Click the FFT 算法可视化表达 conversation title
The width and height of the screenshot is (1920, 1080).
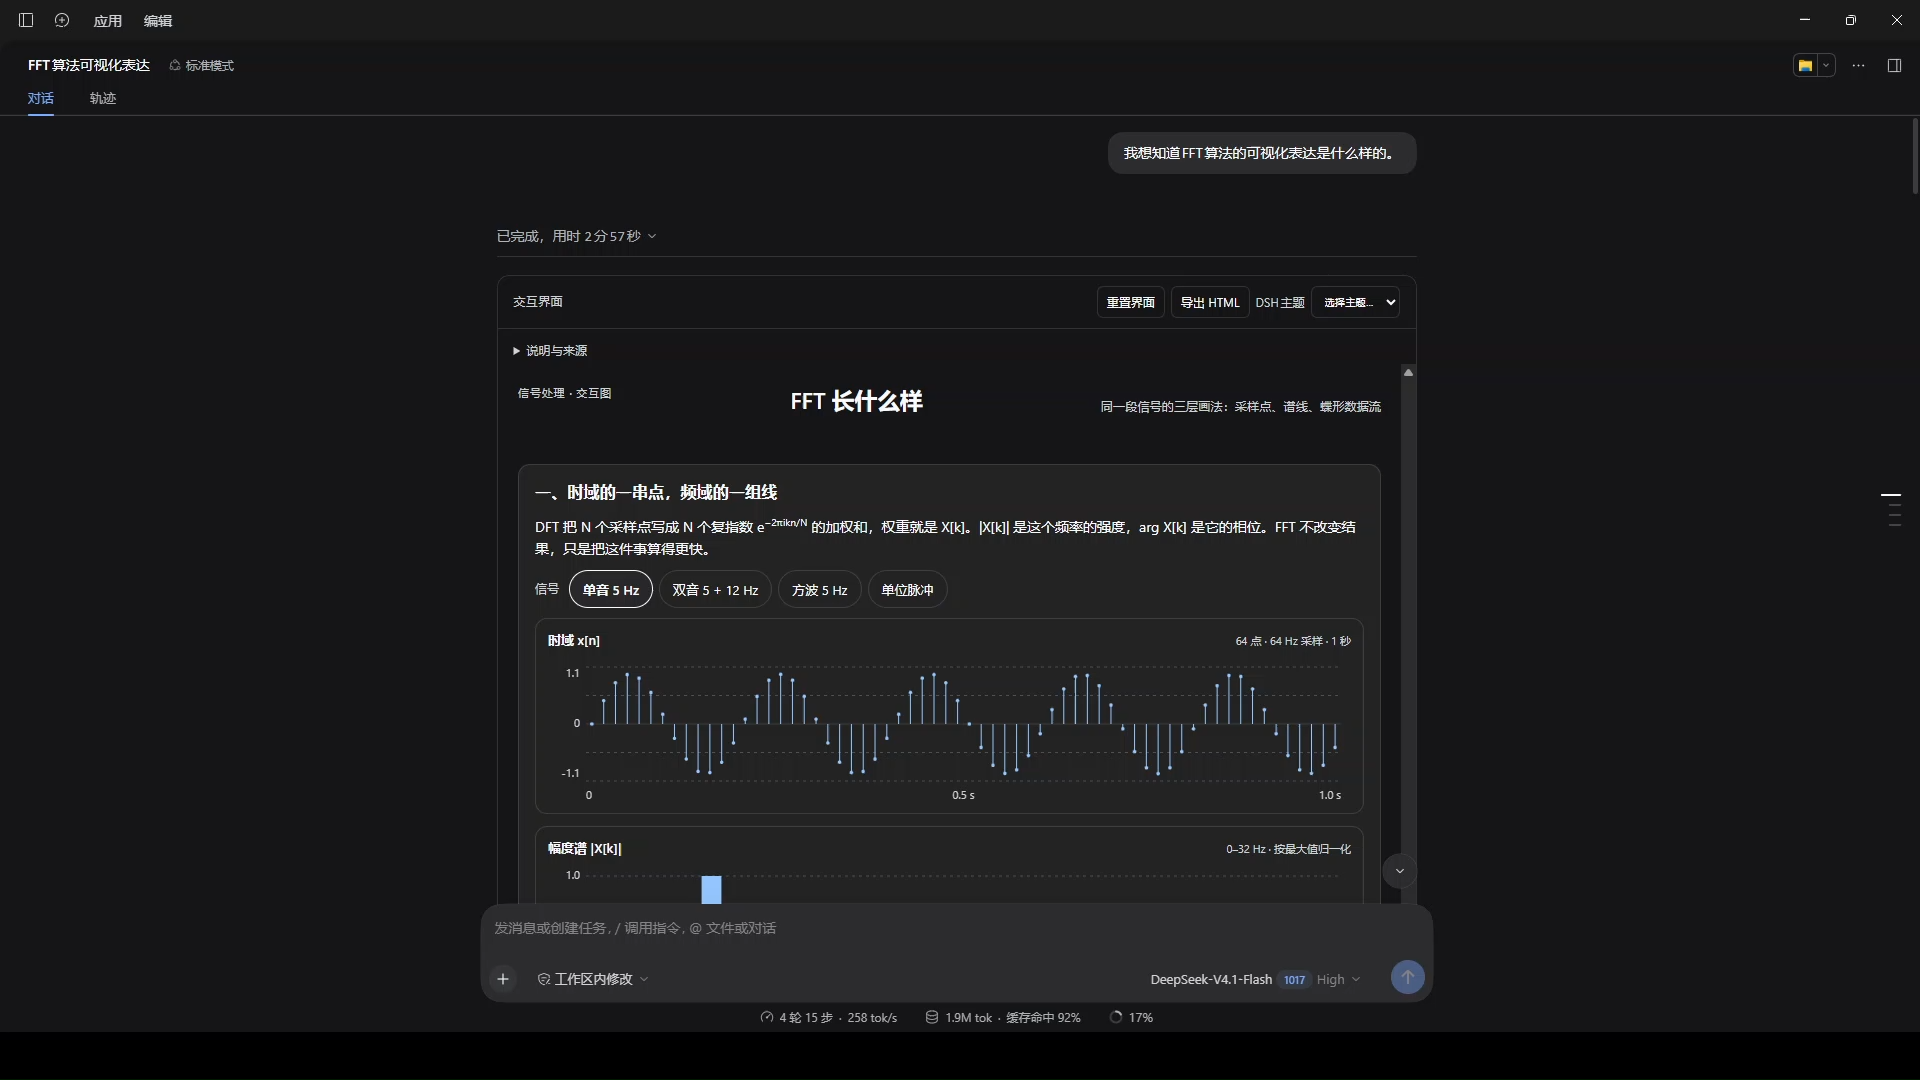pos(89,65)
